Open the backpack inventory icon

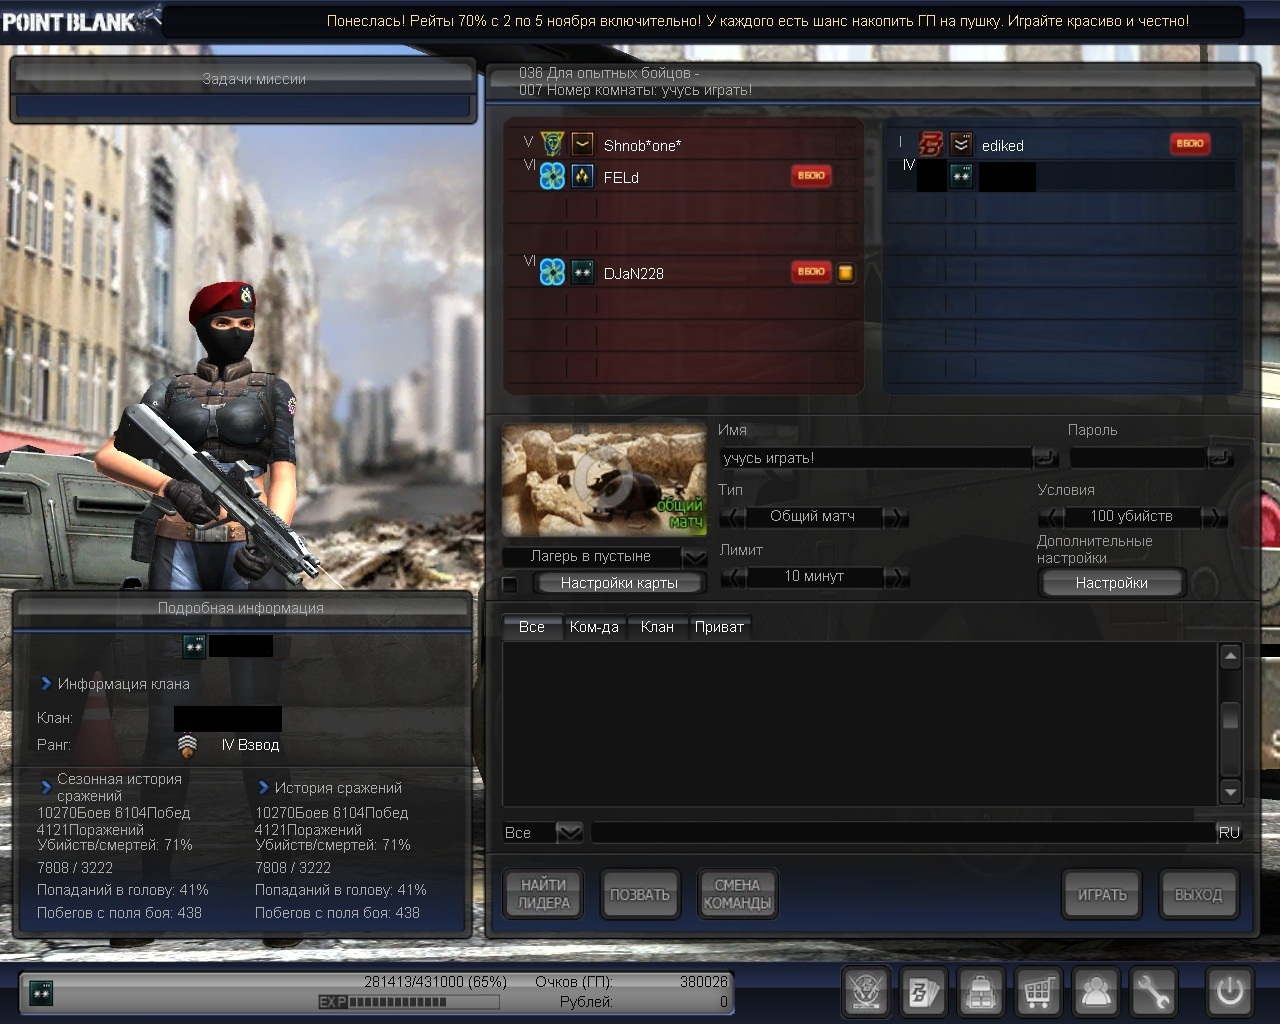tap(981, 992)
